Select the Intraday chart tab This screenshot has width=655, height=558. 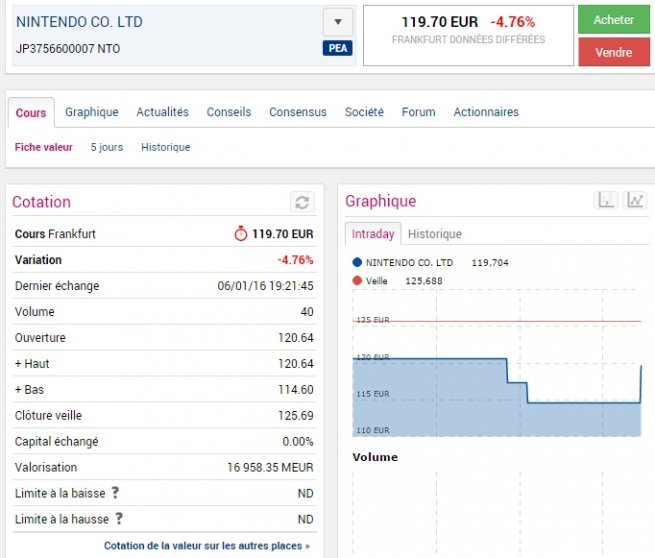[373, 234]
